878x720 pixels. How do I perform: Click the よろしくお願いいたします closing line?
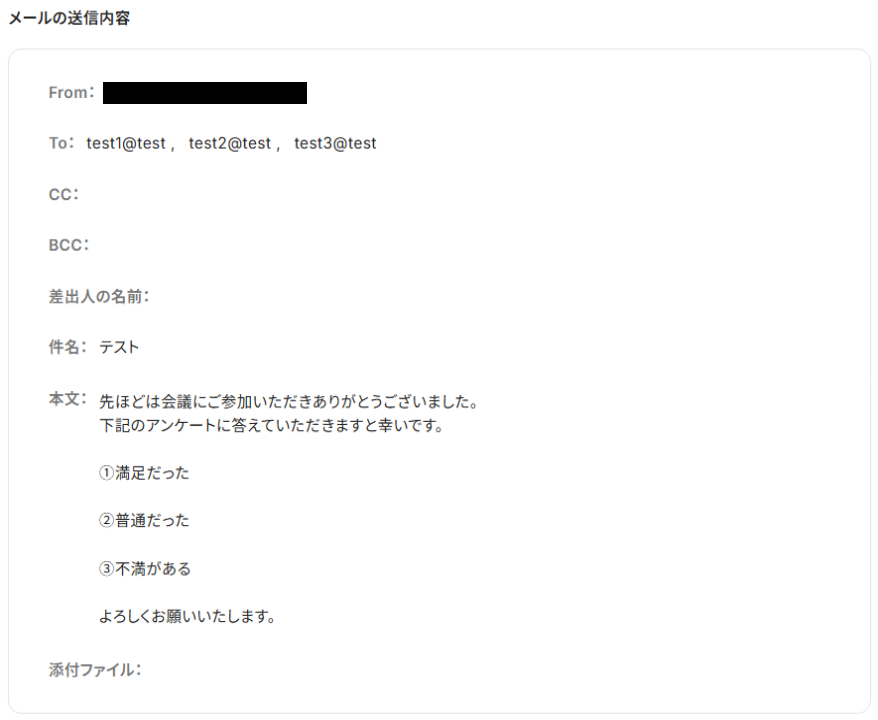tap(187, 616)
